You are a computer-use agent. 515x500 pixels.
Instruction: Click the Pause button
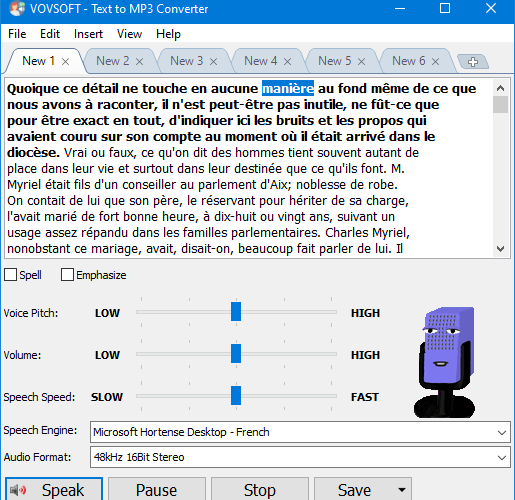[x=156, y=490]
